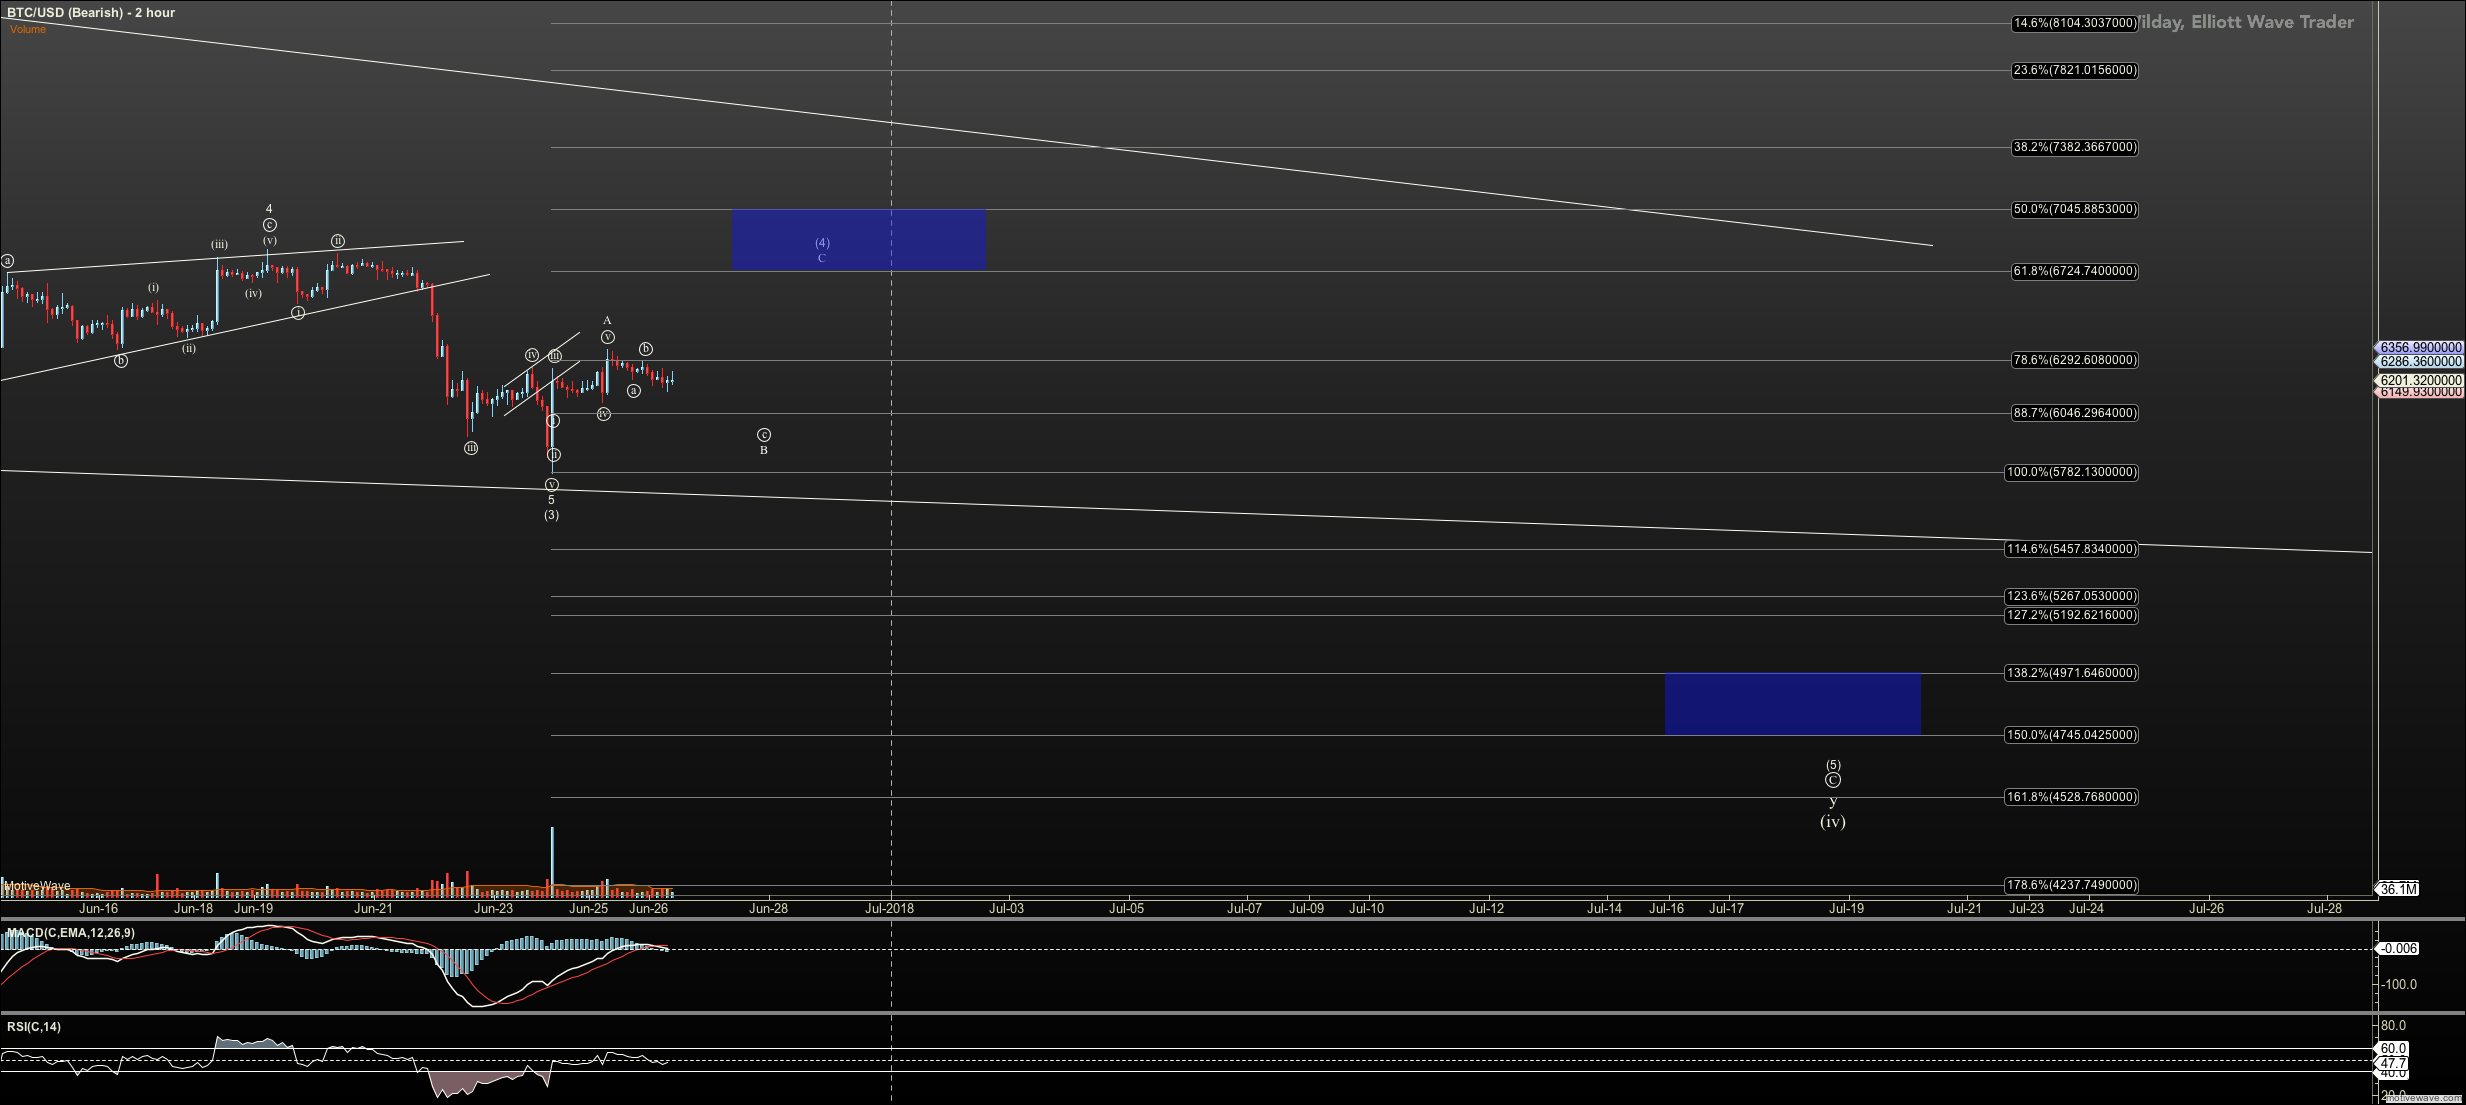Click the lower blue target box near 138.2%

(x=1792, y=704)
